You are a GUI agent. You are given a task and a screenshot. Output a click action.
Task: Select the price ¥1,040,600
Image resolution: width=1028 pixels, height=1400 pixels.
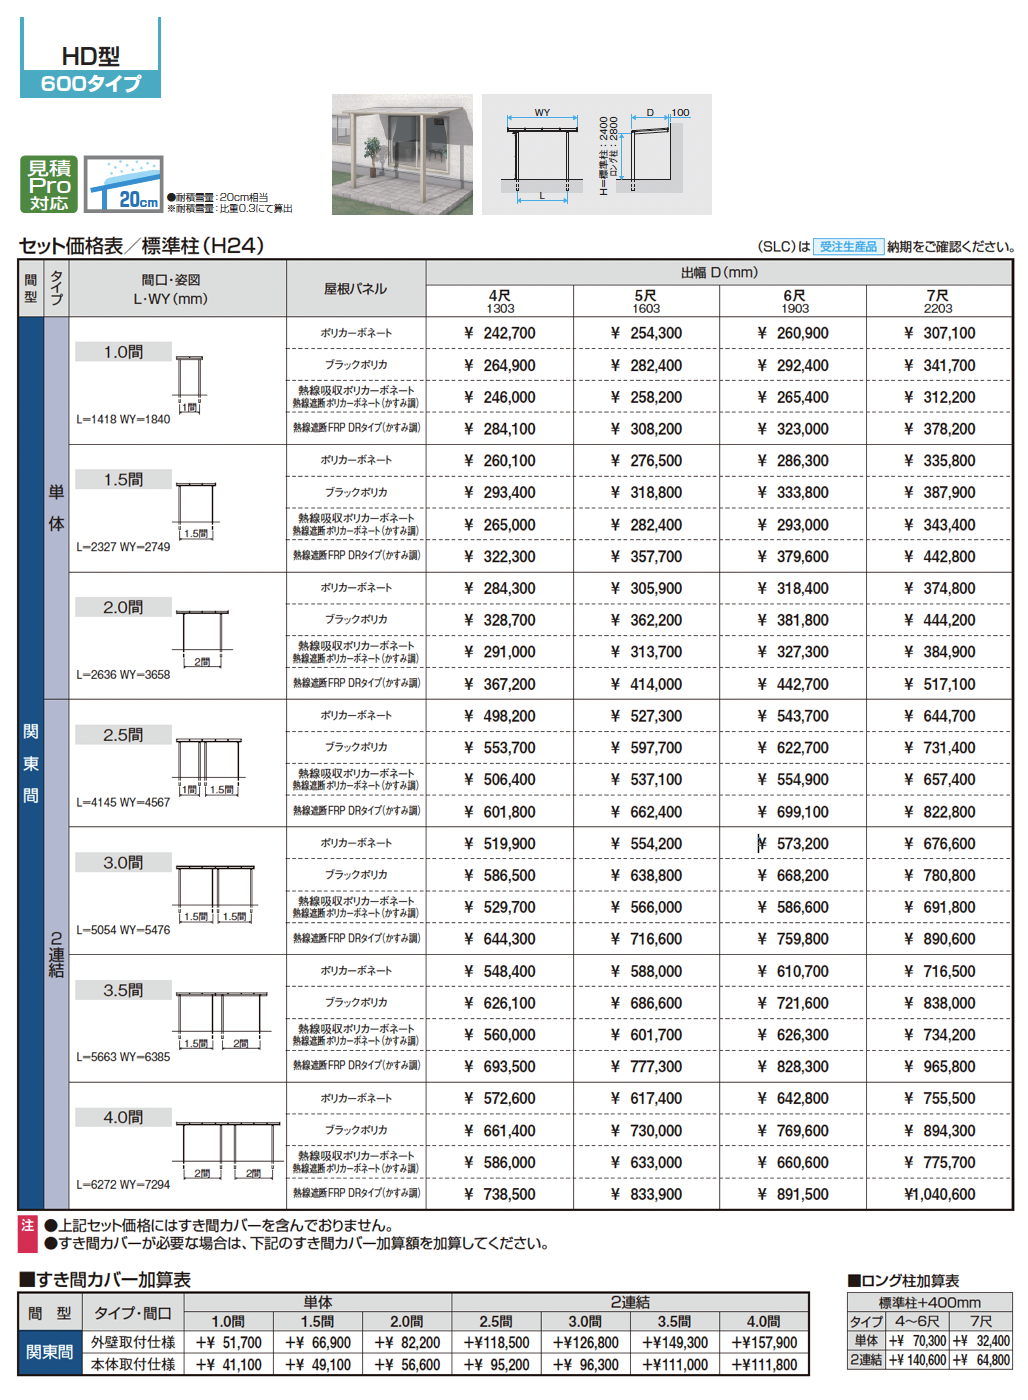939,1194
